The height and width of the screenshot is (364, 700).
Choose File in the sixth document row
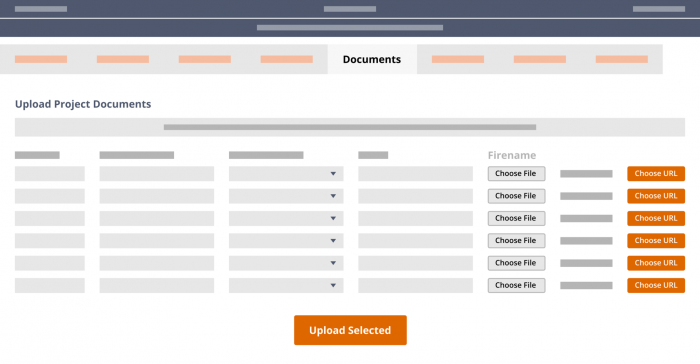(x=516, y=285)
